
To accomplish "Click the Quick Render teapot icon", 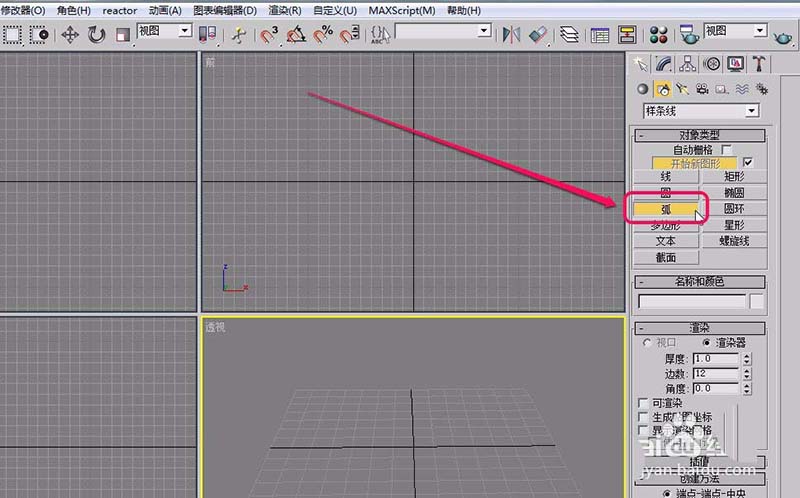I will pyautogui.click(x=782, y=37).
